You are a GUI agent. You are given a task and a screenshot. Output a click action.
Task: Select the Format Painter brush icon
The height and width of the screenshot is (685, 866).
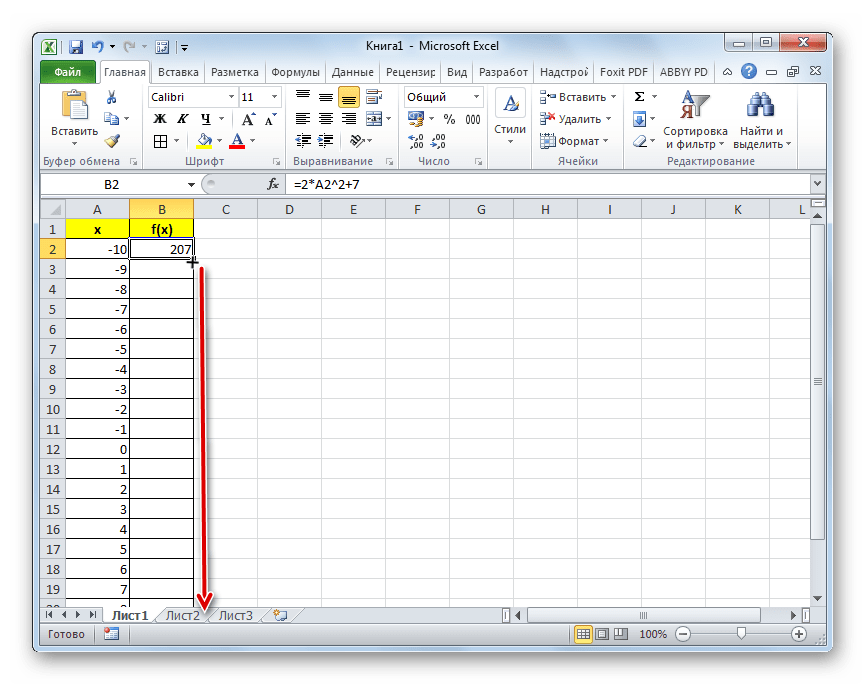112,141
